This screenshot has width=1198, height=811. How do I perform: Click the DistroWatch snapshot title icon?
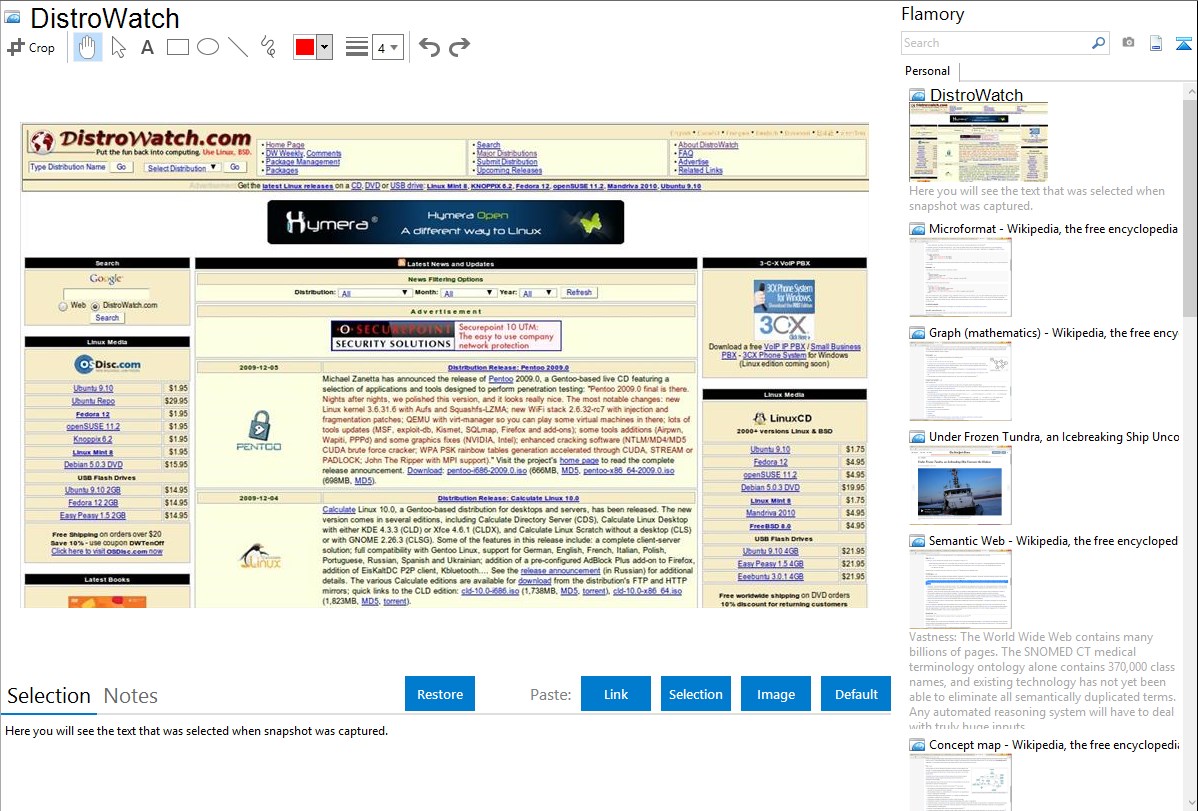[12, 17]
